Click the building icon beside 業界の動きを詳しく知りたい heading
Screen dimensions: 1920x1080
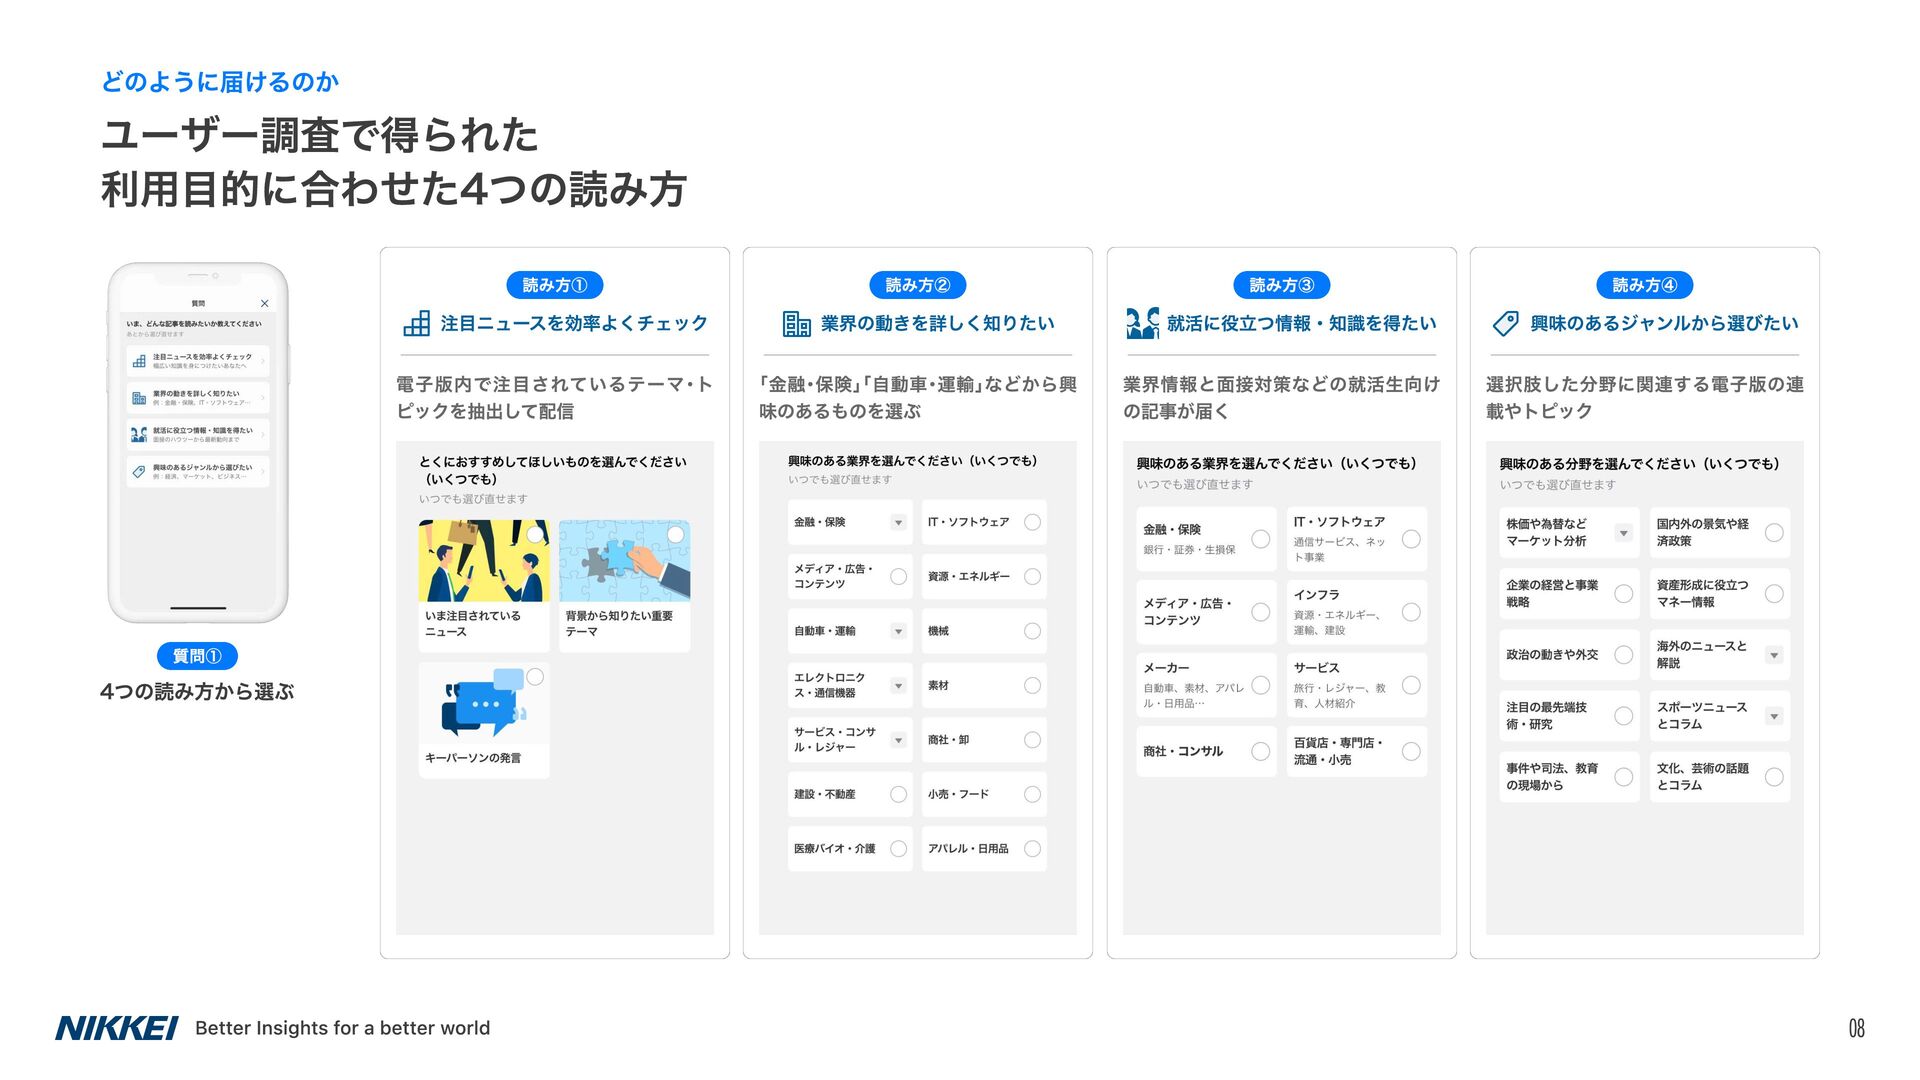coord(796,323)
